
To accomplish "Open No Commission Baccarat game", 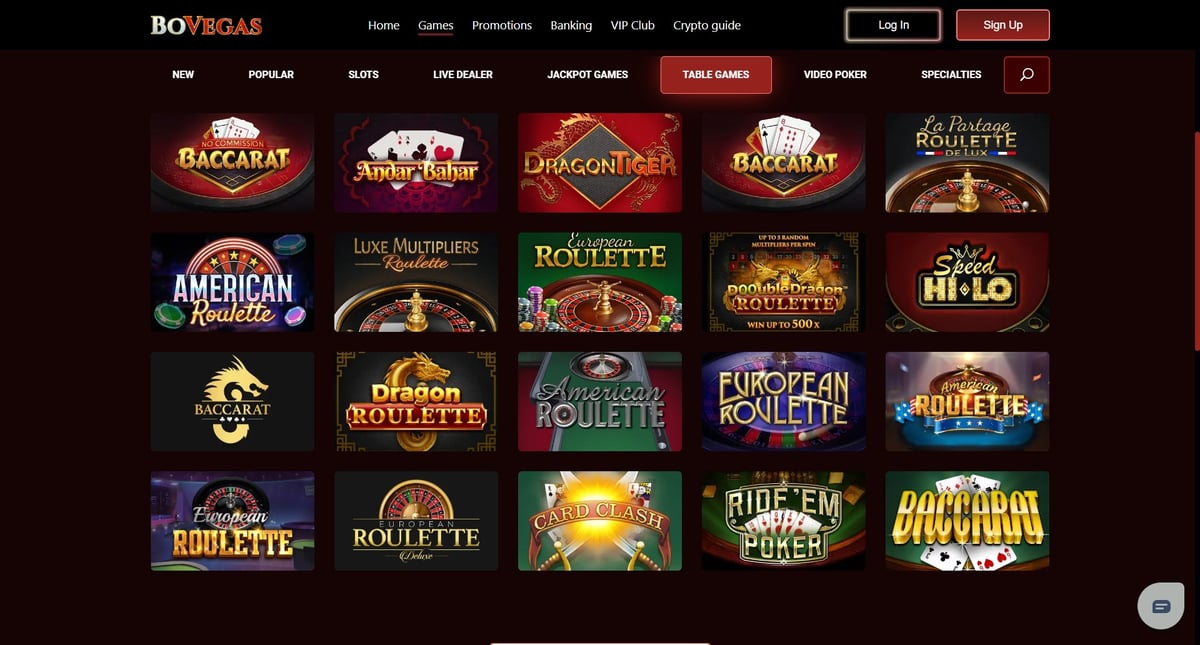I will click(x=232, y=163).
